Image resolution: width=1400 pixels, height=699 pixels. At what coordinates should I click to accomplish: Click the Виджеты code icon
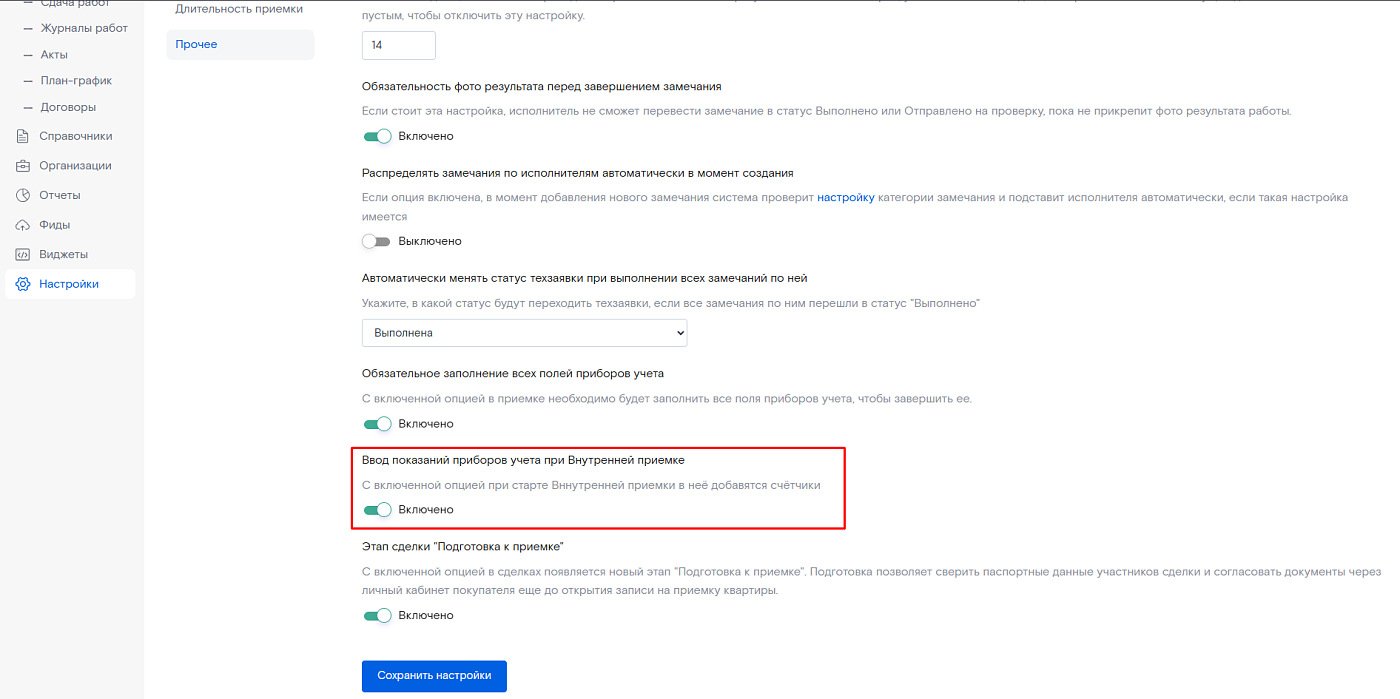pyautogui.click(x=22, y=254)
